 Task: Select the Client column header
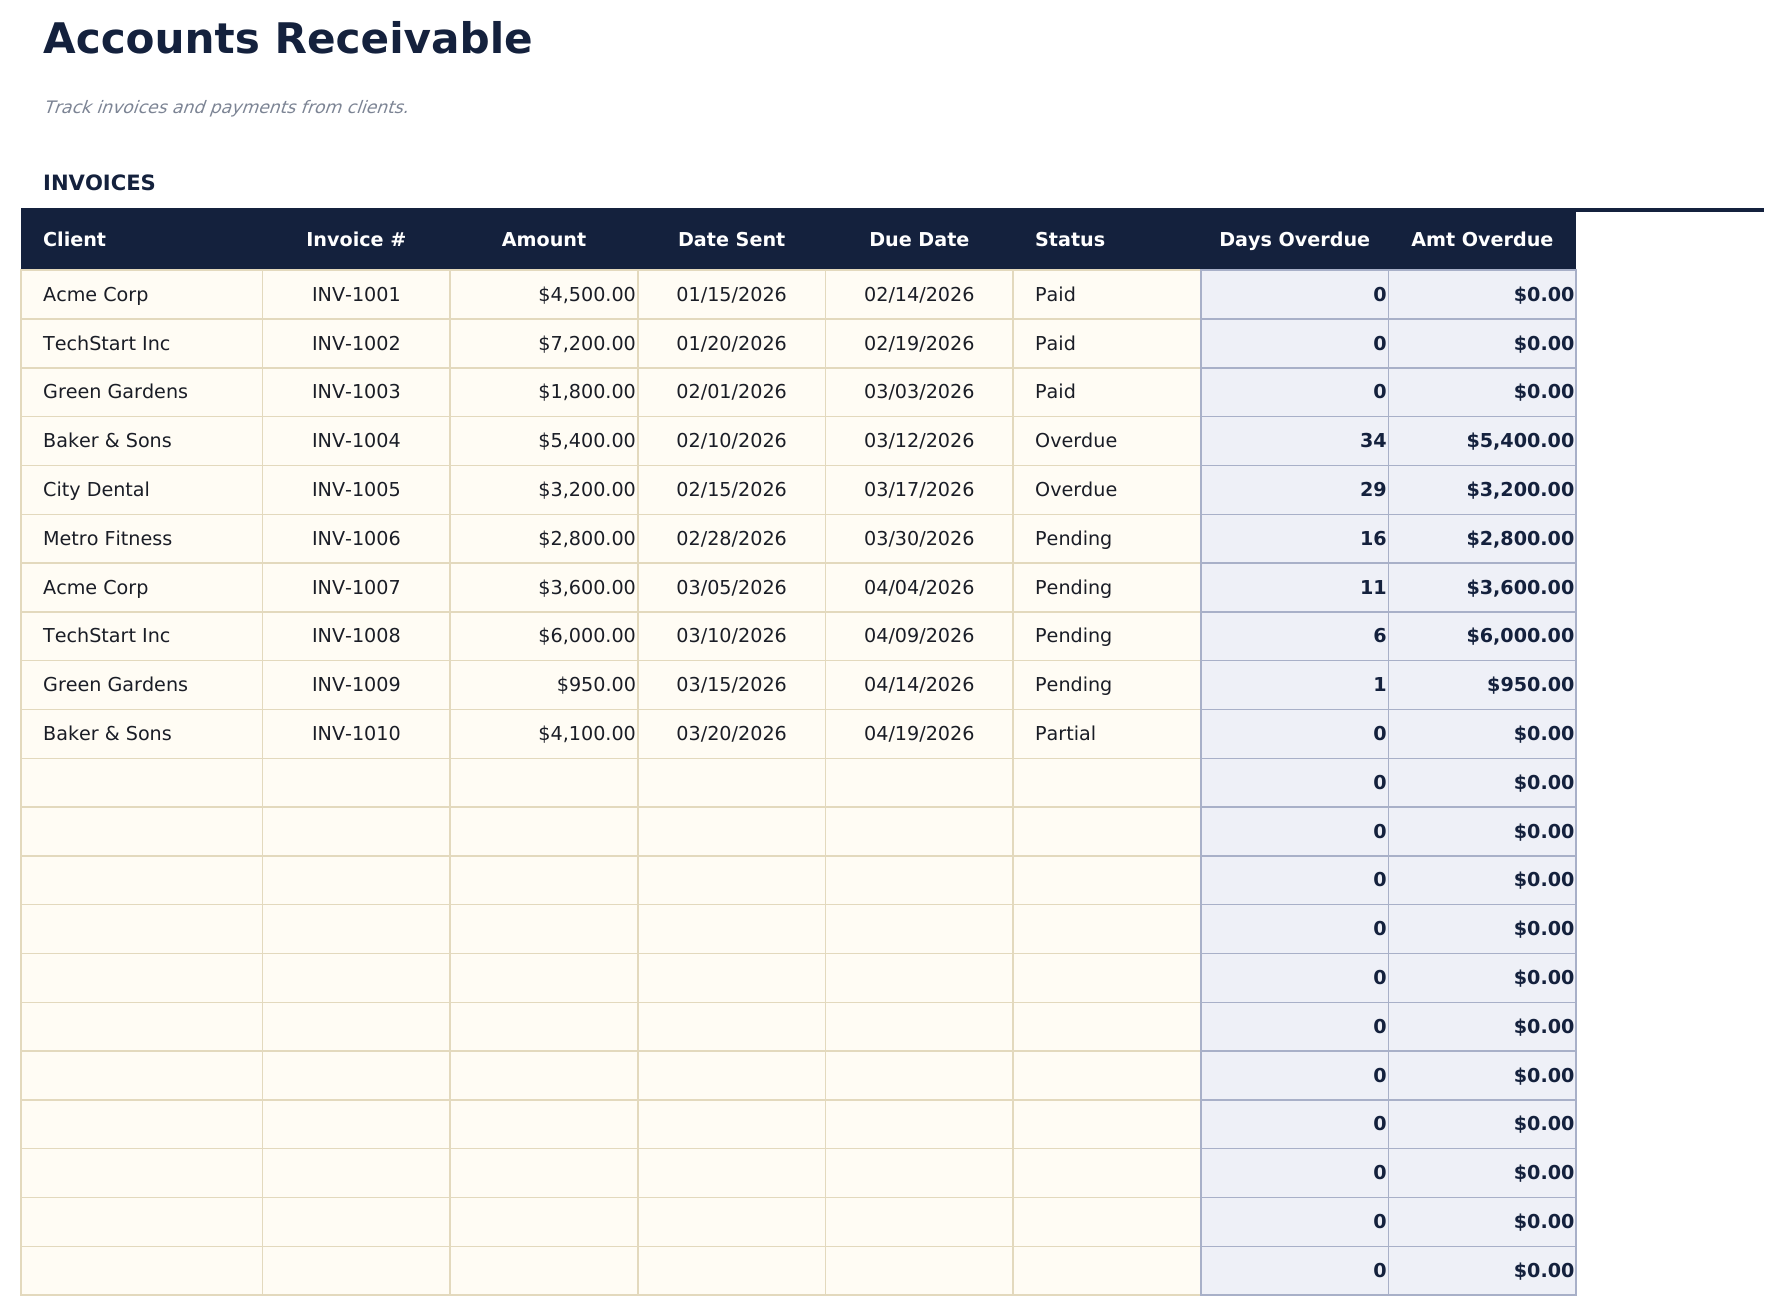[x=74, y=239]
